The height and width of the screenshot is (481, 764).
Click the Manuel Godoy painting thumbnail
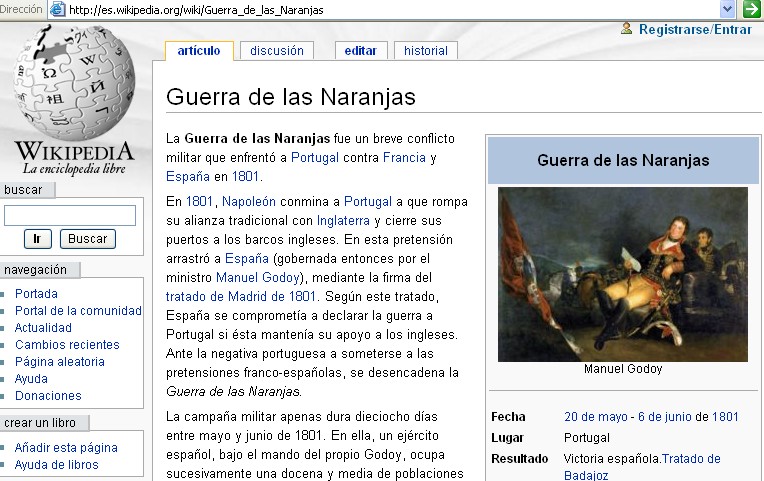point(623,274)
